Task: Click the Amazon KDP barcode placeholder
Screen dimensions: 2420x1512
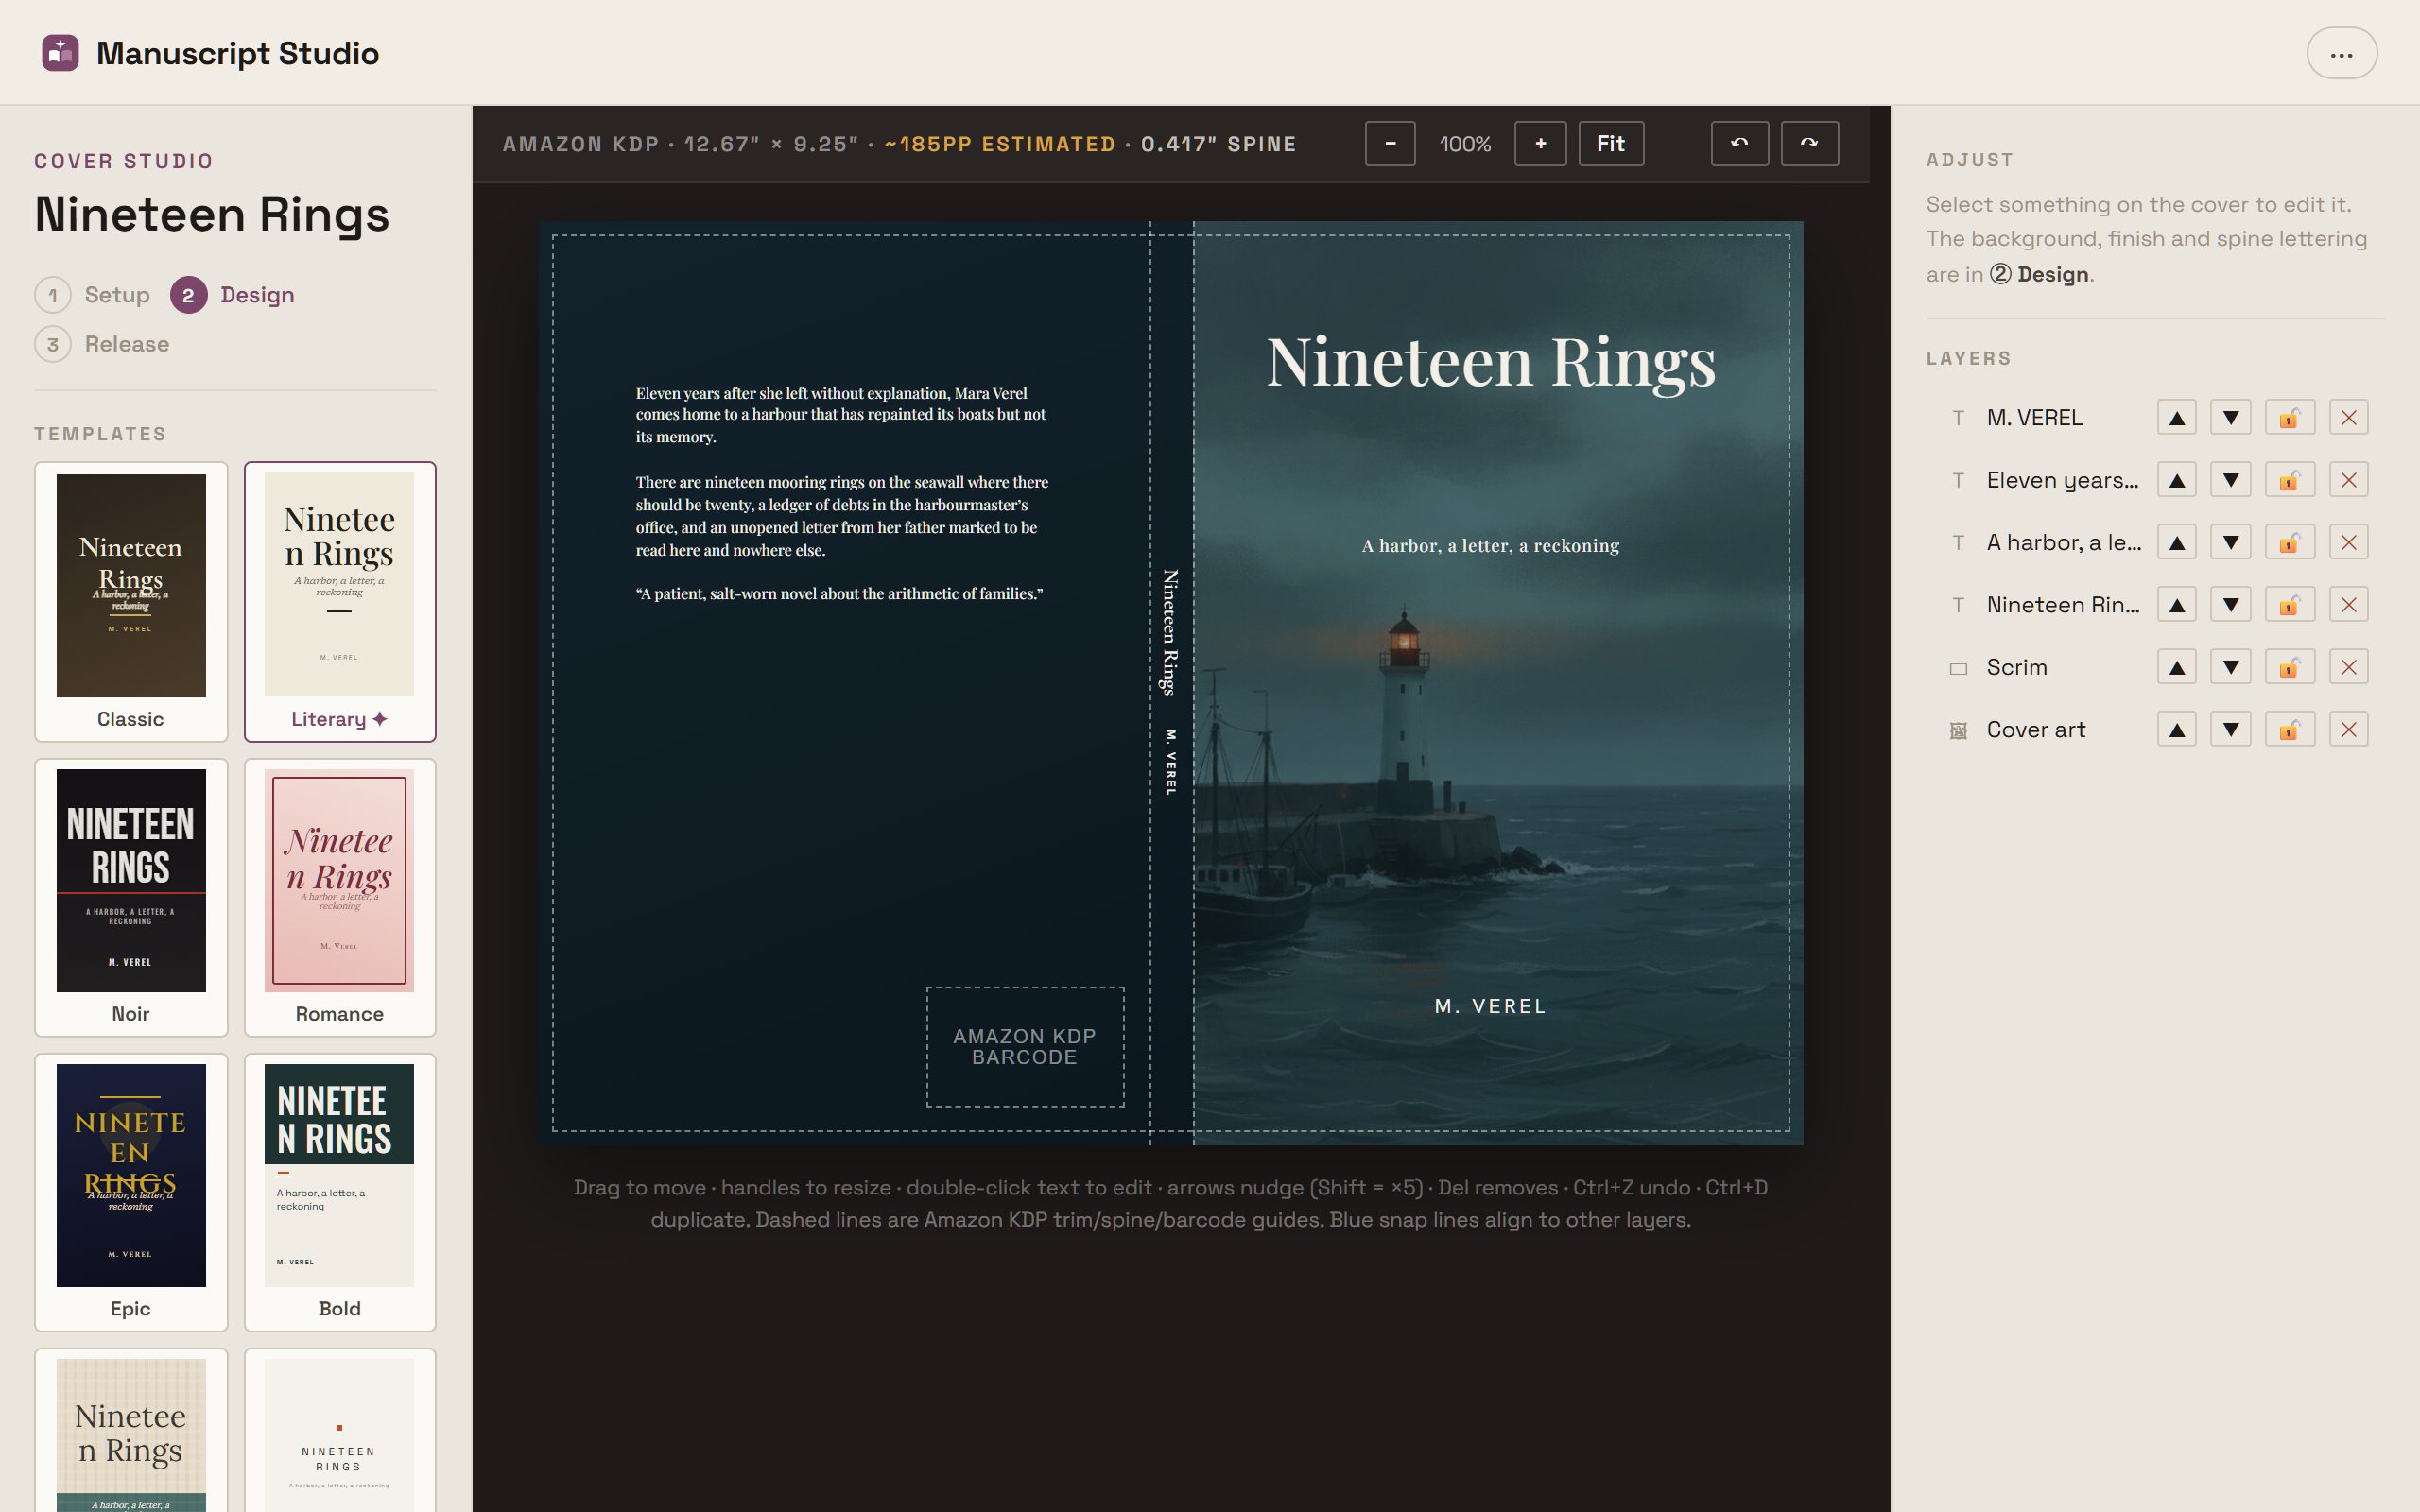Action: tap(1025, 1047)
